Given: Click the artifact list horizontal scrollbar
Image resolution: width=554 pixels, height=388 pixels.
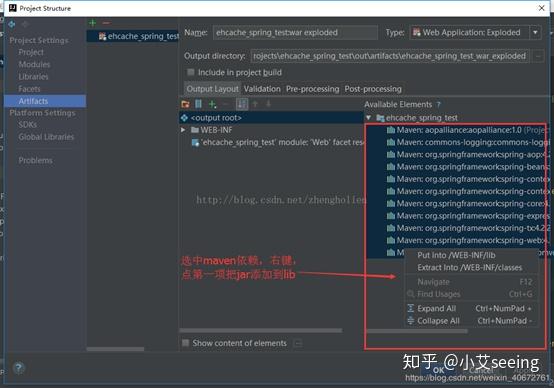Looking at the screenshot, I should [115, 349].
